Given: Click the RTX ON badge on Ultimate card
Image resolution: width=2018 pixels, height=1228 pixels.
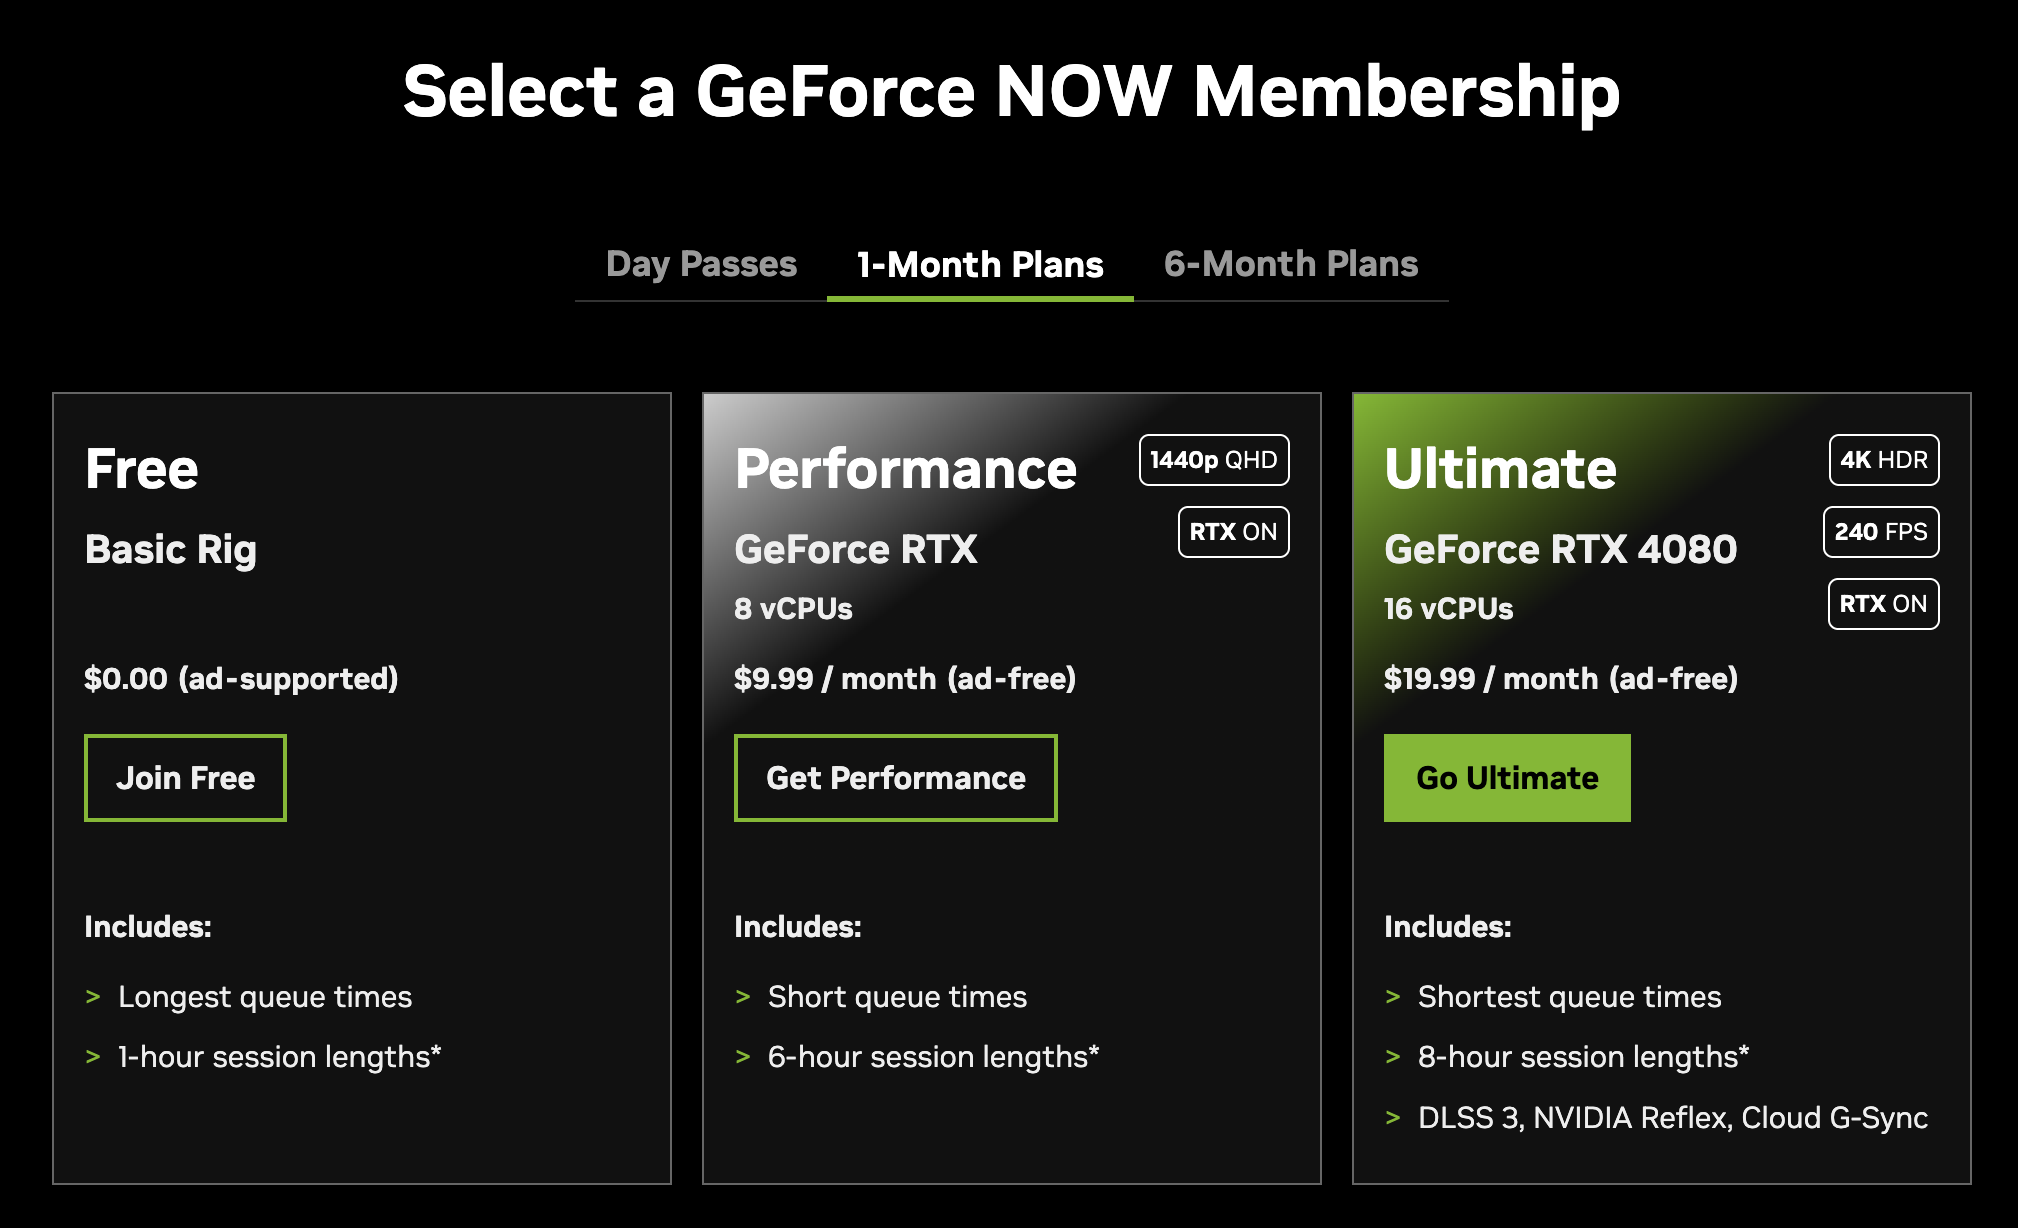Looking at the screenshot, I should point(1883,604).
